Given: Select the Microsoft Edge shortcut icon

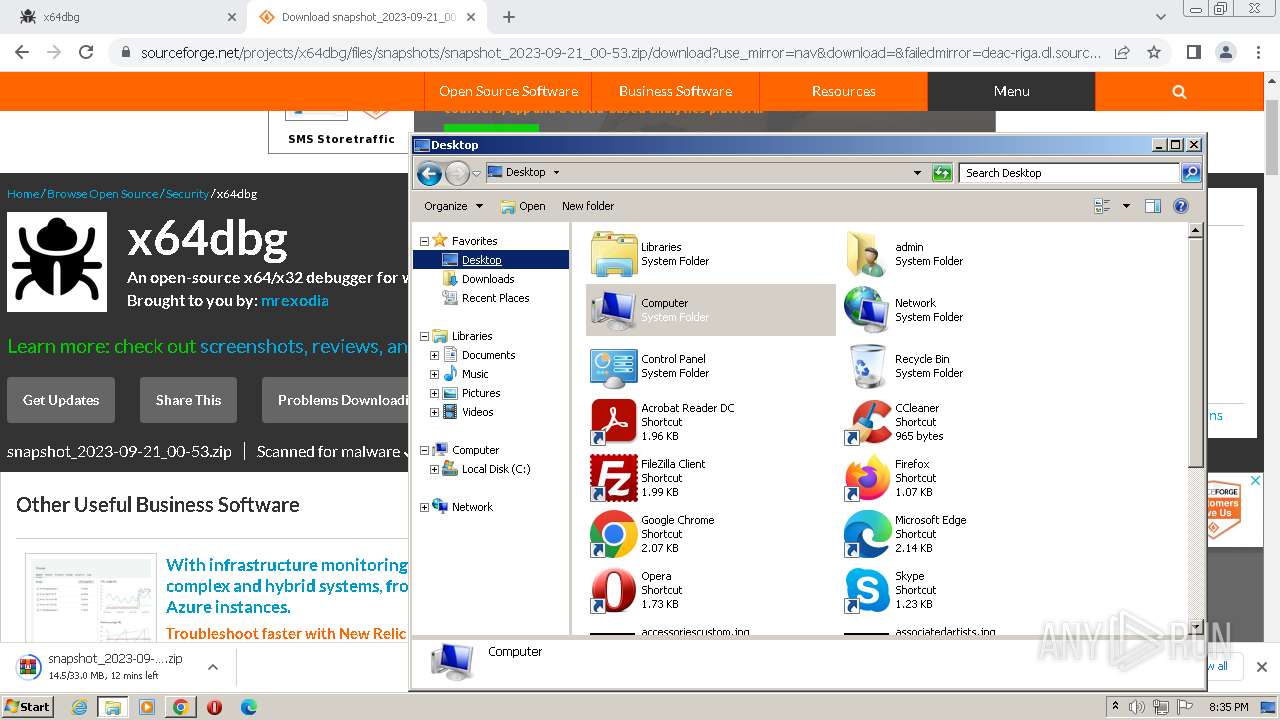Looking at the screenshot, I should tap(867, 534).
